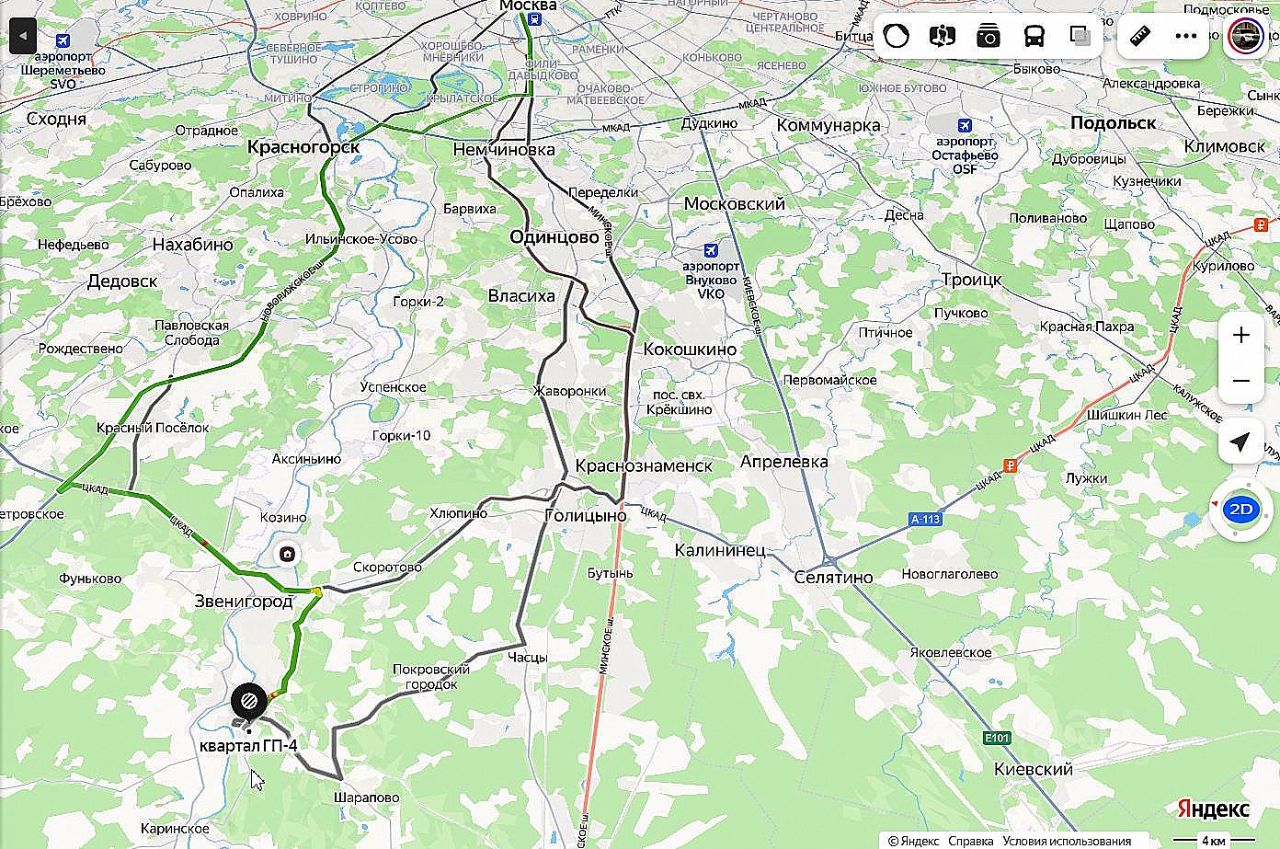1280x849 pixels.
Task: Expand the collapsed side panel arrow
Action: (22, 37)
